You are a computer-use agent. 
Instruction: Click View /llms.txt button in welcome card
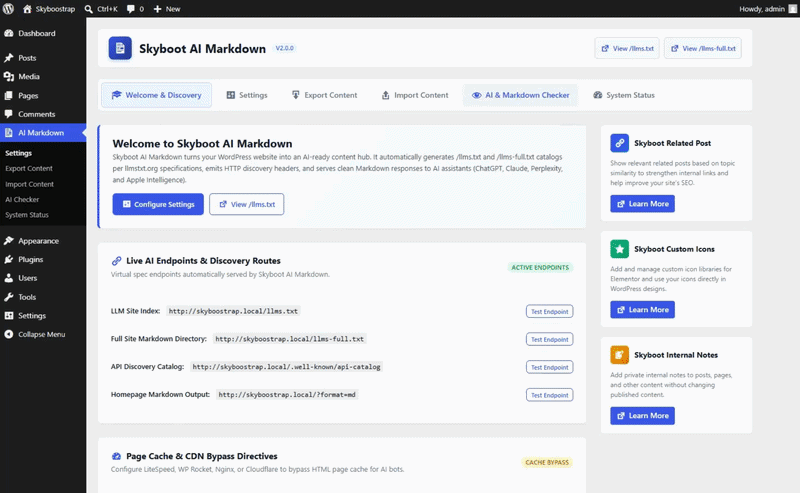(247, 204)
